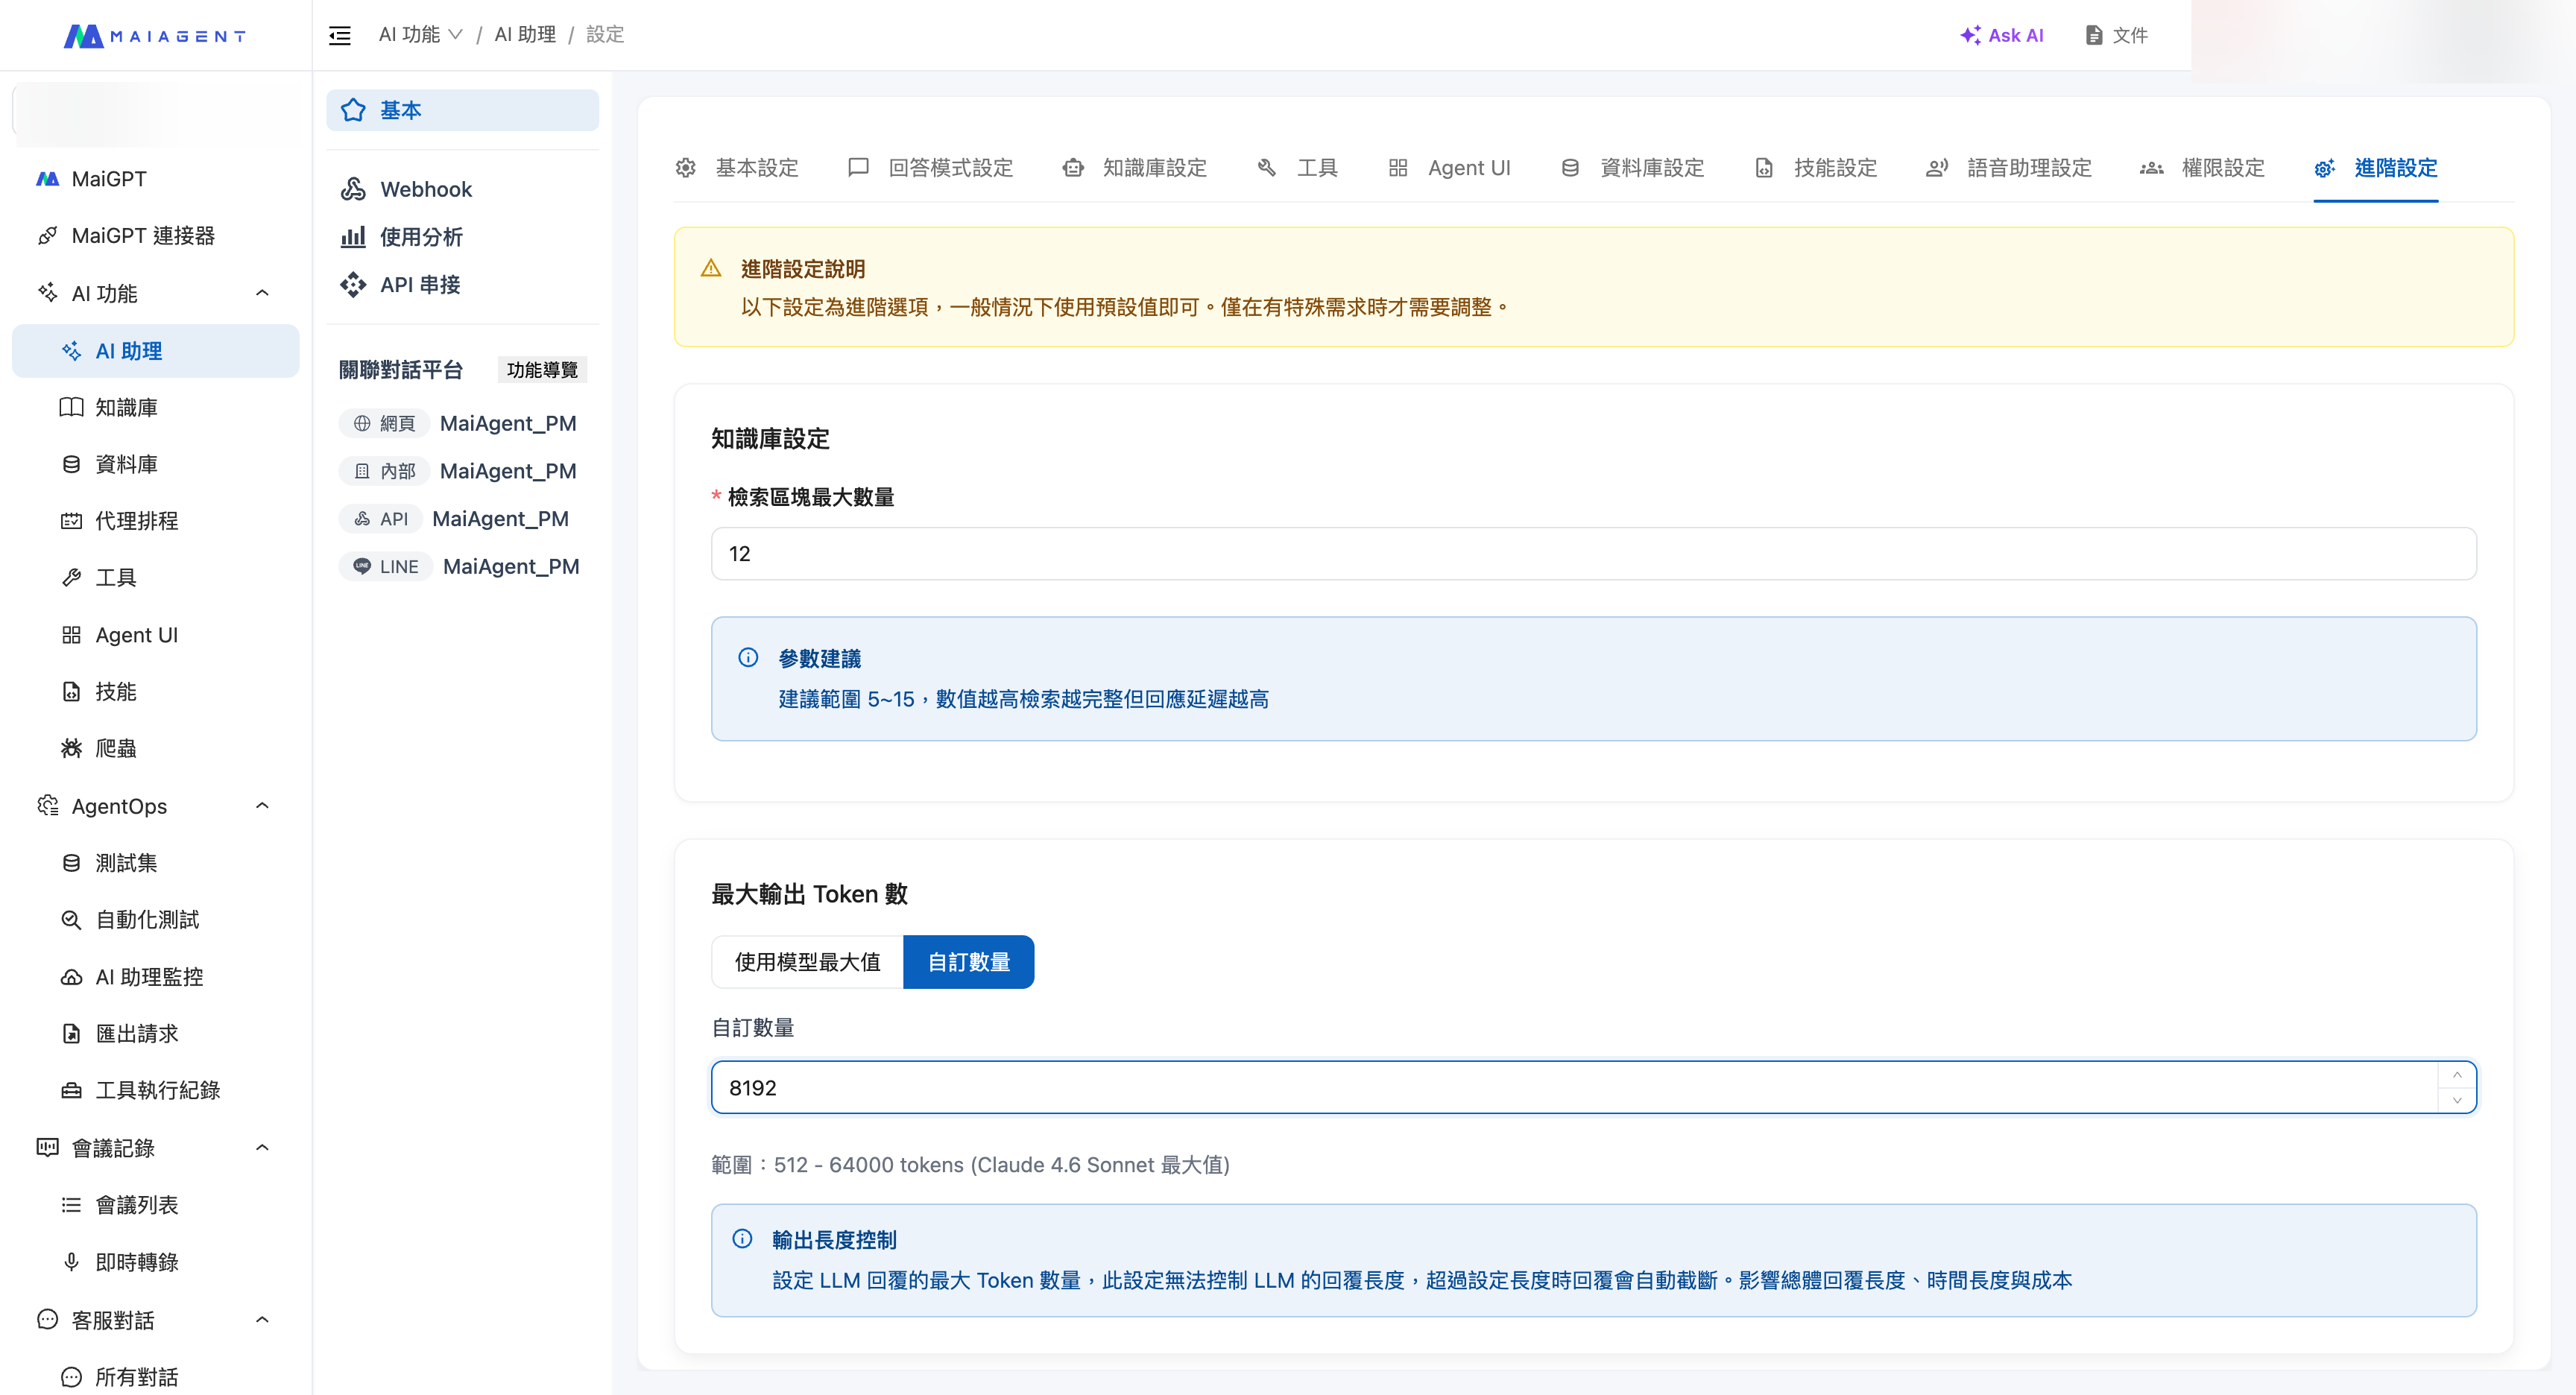Collapse the 客服對話 sidebar section
The height and width of the screenshot is (1395, 2576).
[x=262, y=1320]
